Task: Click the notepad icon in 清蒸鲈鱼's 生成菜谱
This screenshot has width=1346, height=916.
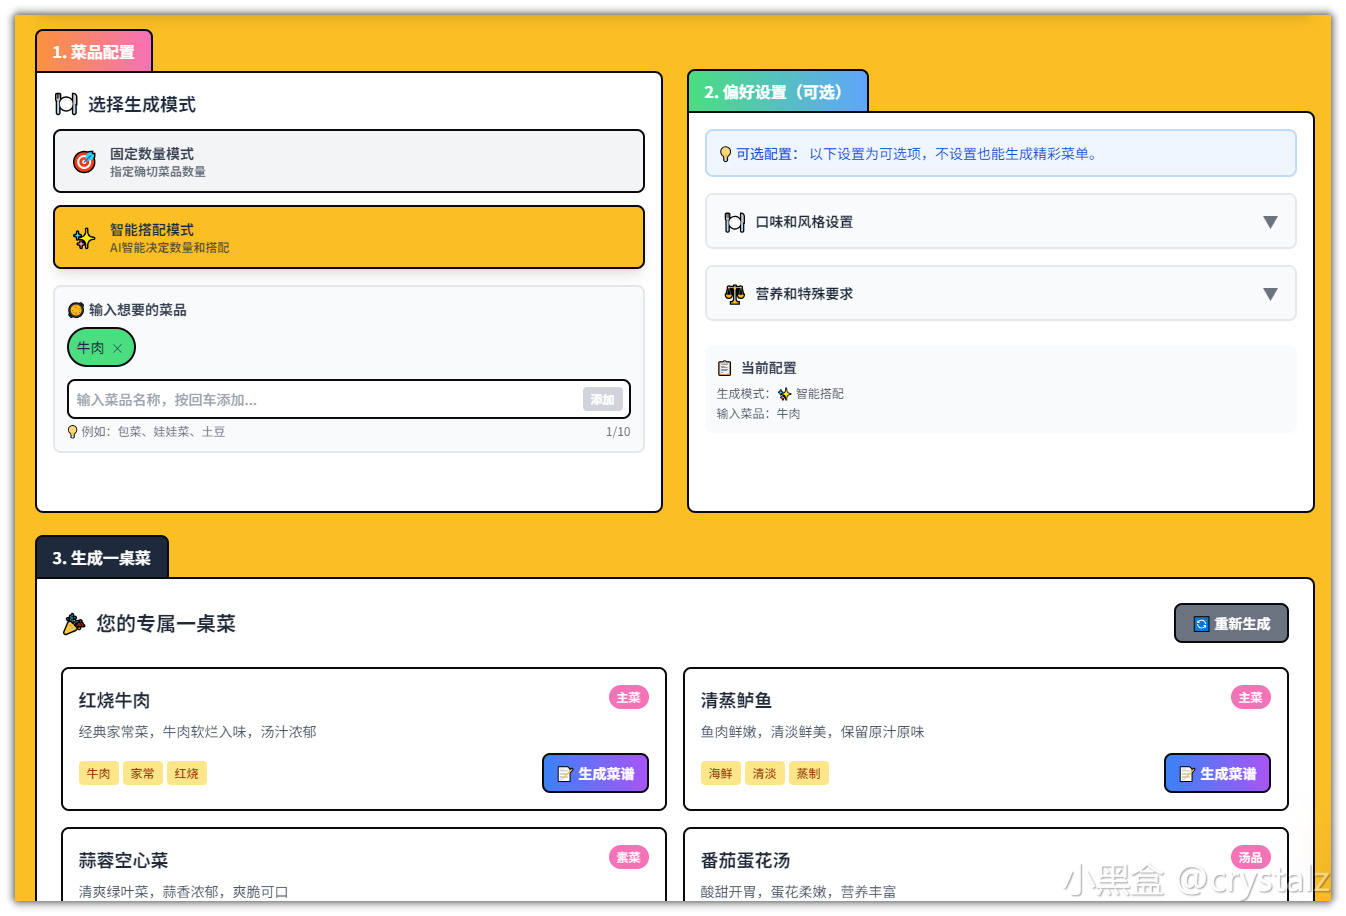Action: pos(1187,774)
